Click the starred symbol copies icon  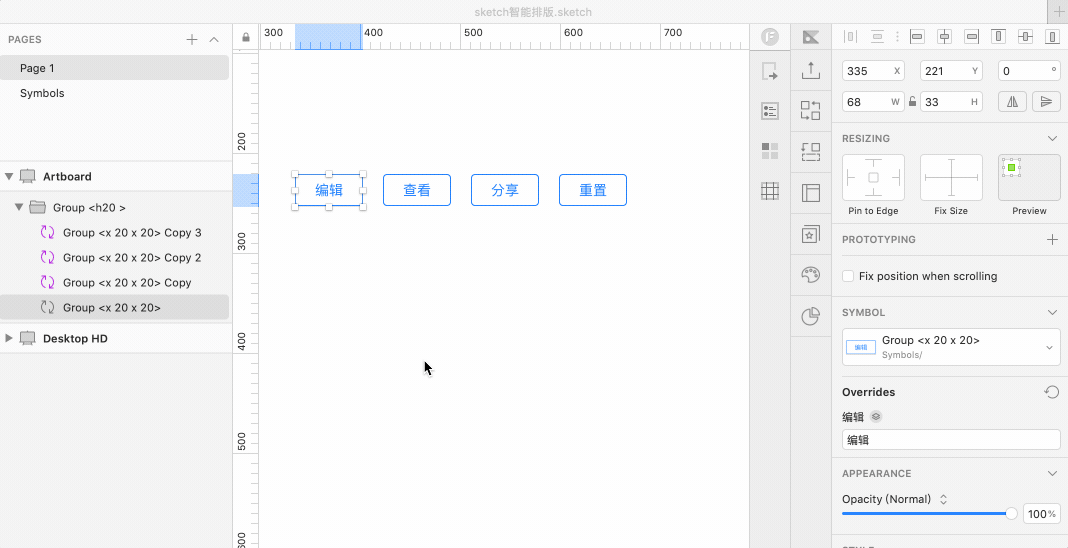[x=811, y=234]
